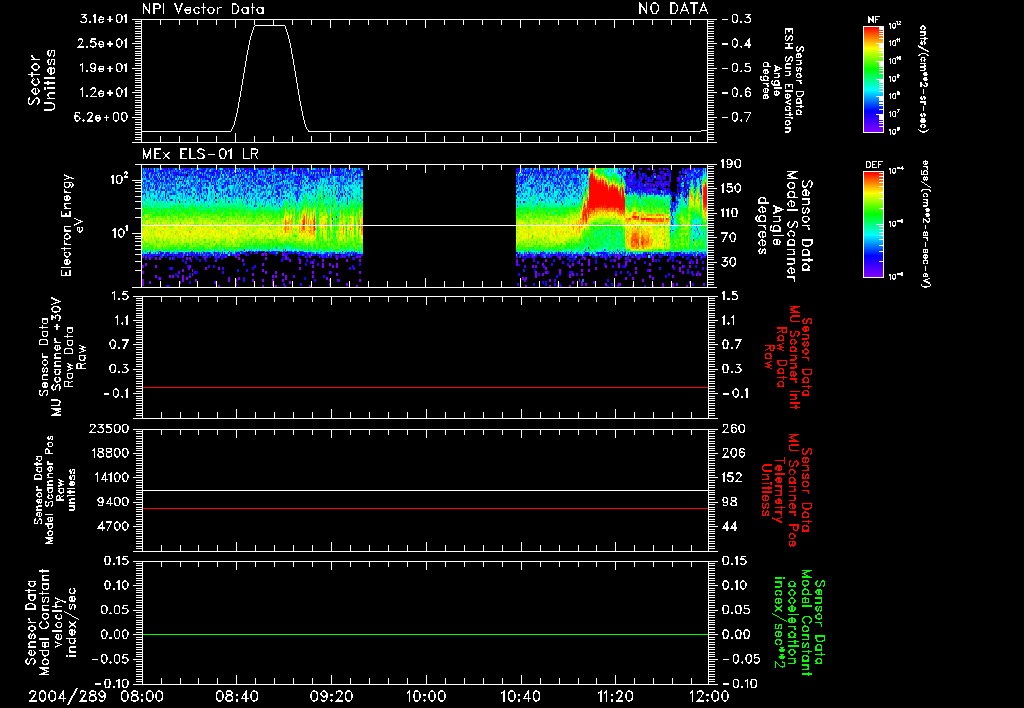This screenshot has height=708, width=1024.
Task: Click the '08:40' time axis label
Action: 236,696
